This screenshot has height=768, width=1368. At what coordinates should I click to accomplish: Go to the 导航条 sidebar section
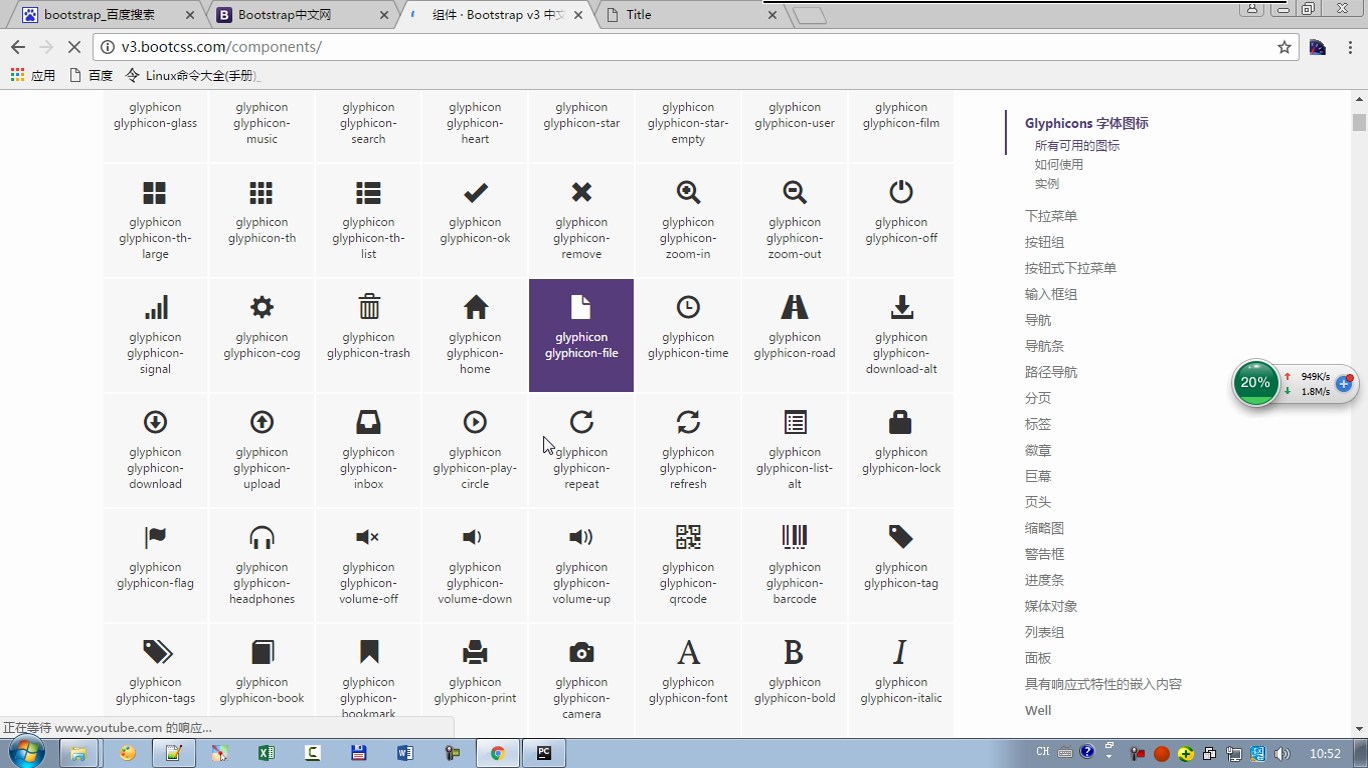pos(1044,346)
